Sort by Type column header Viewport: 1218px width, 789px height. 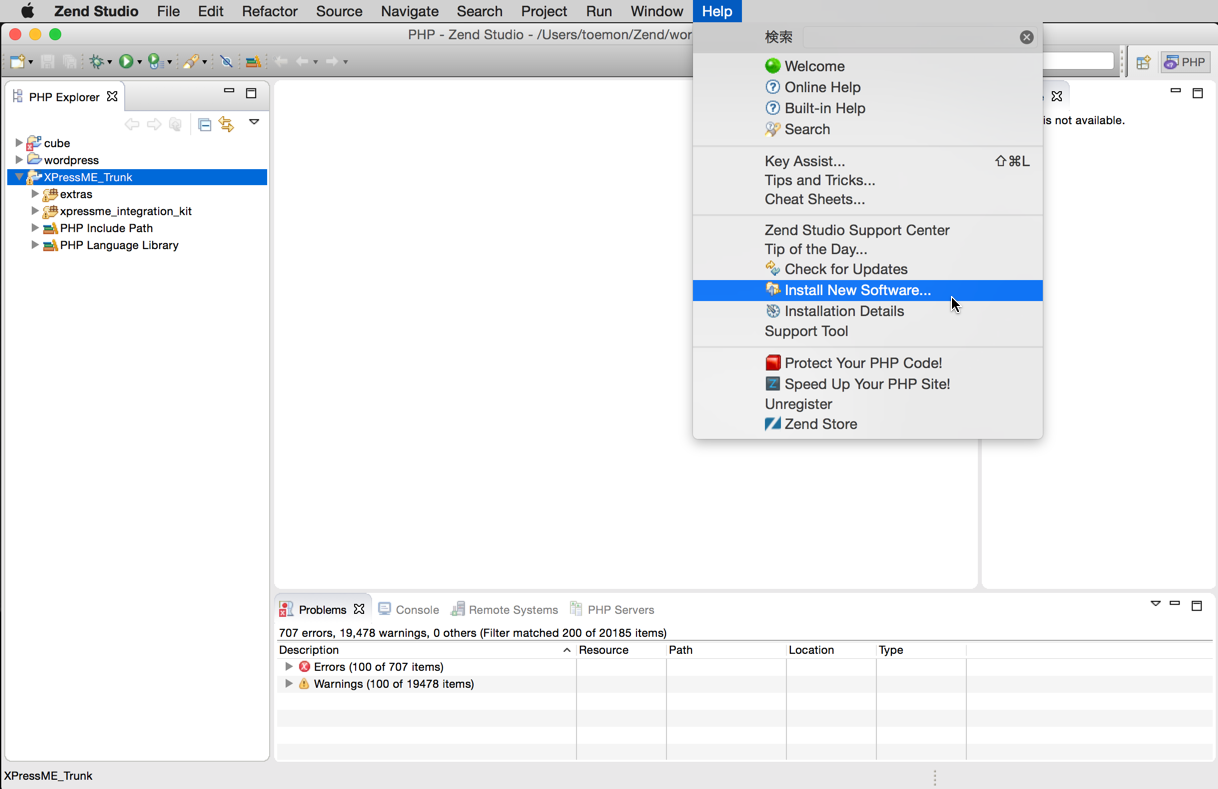pos(921,650)
